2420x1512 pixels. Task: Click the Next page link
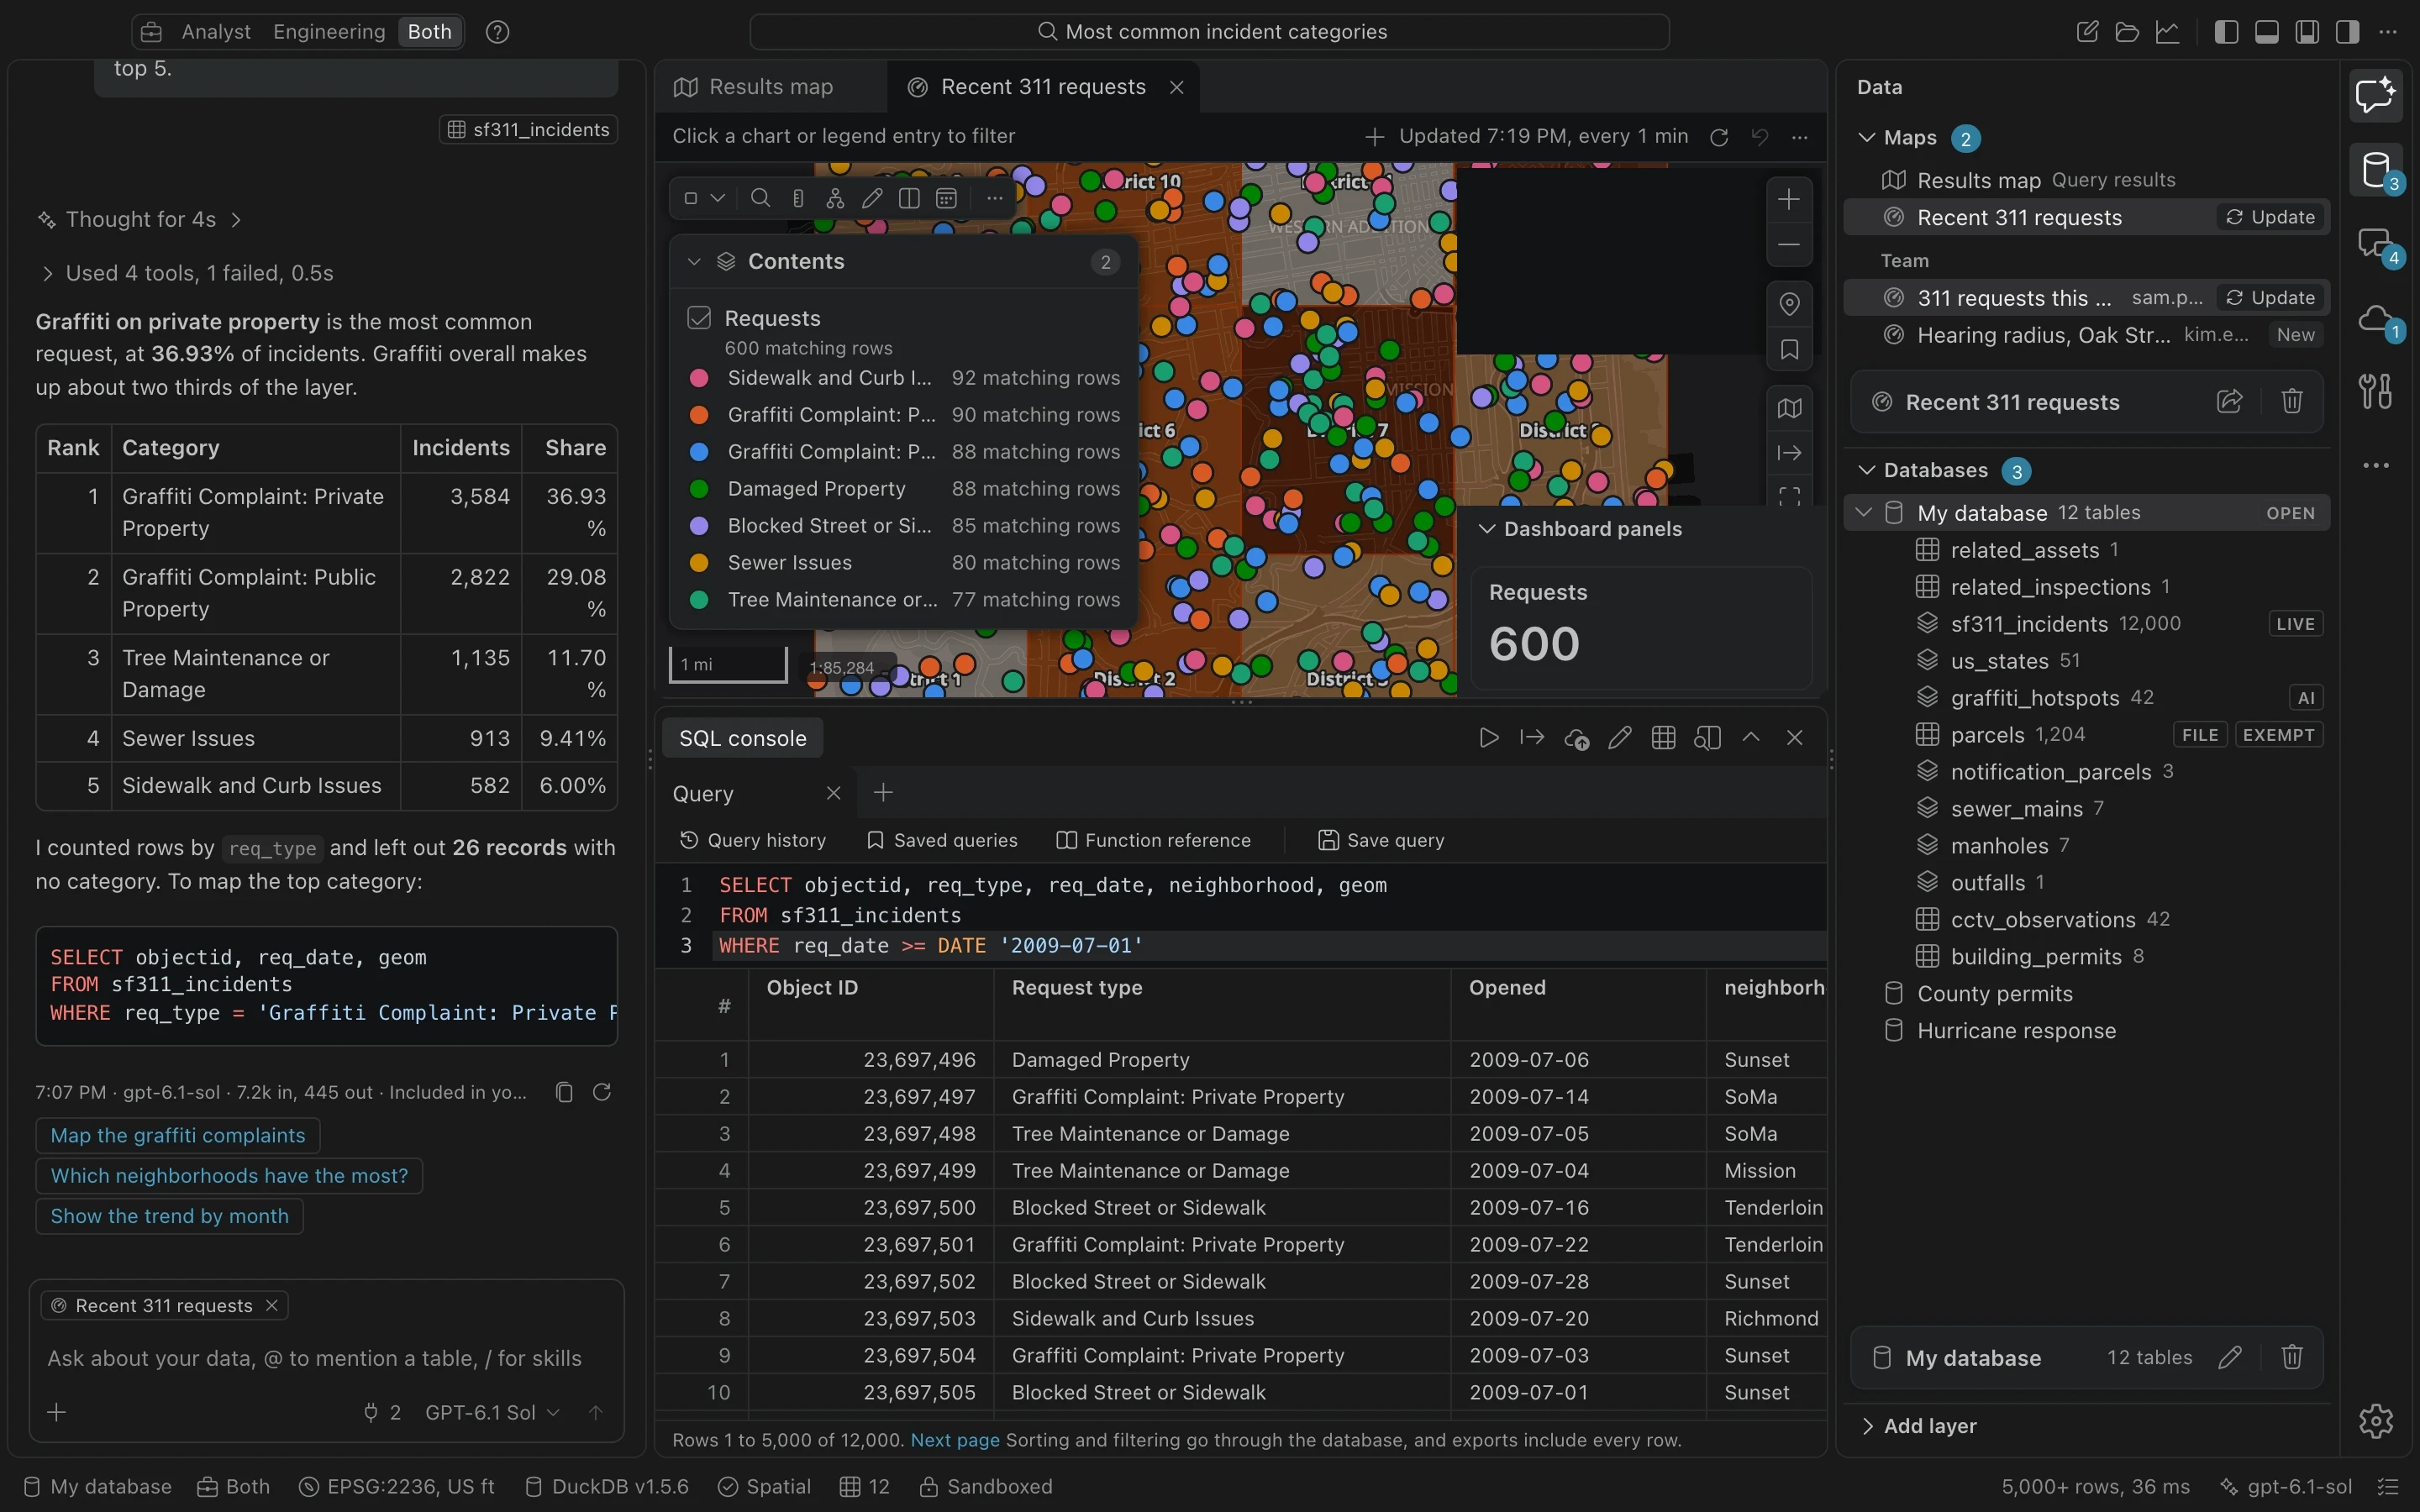coord(955,1440)
